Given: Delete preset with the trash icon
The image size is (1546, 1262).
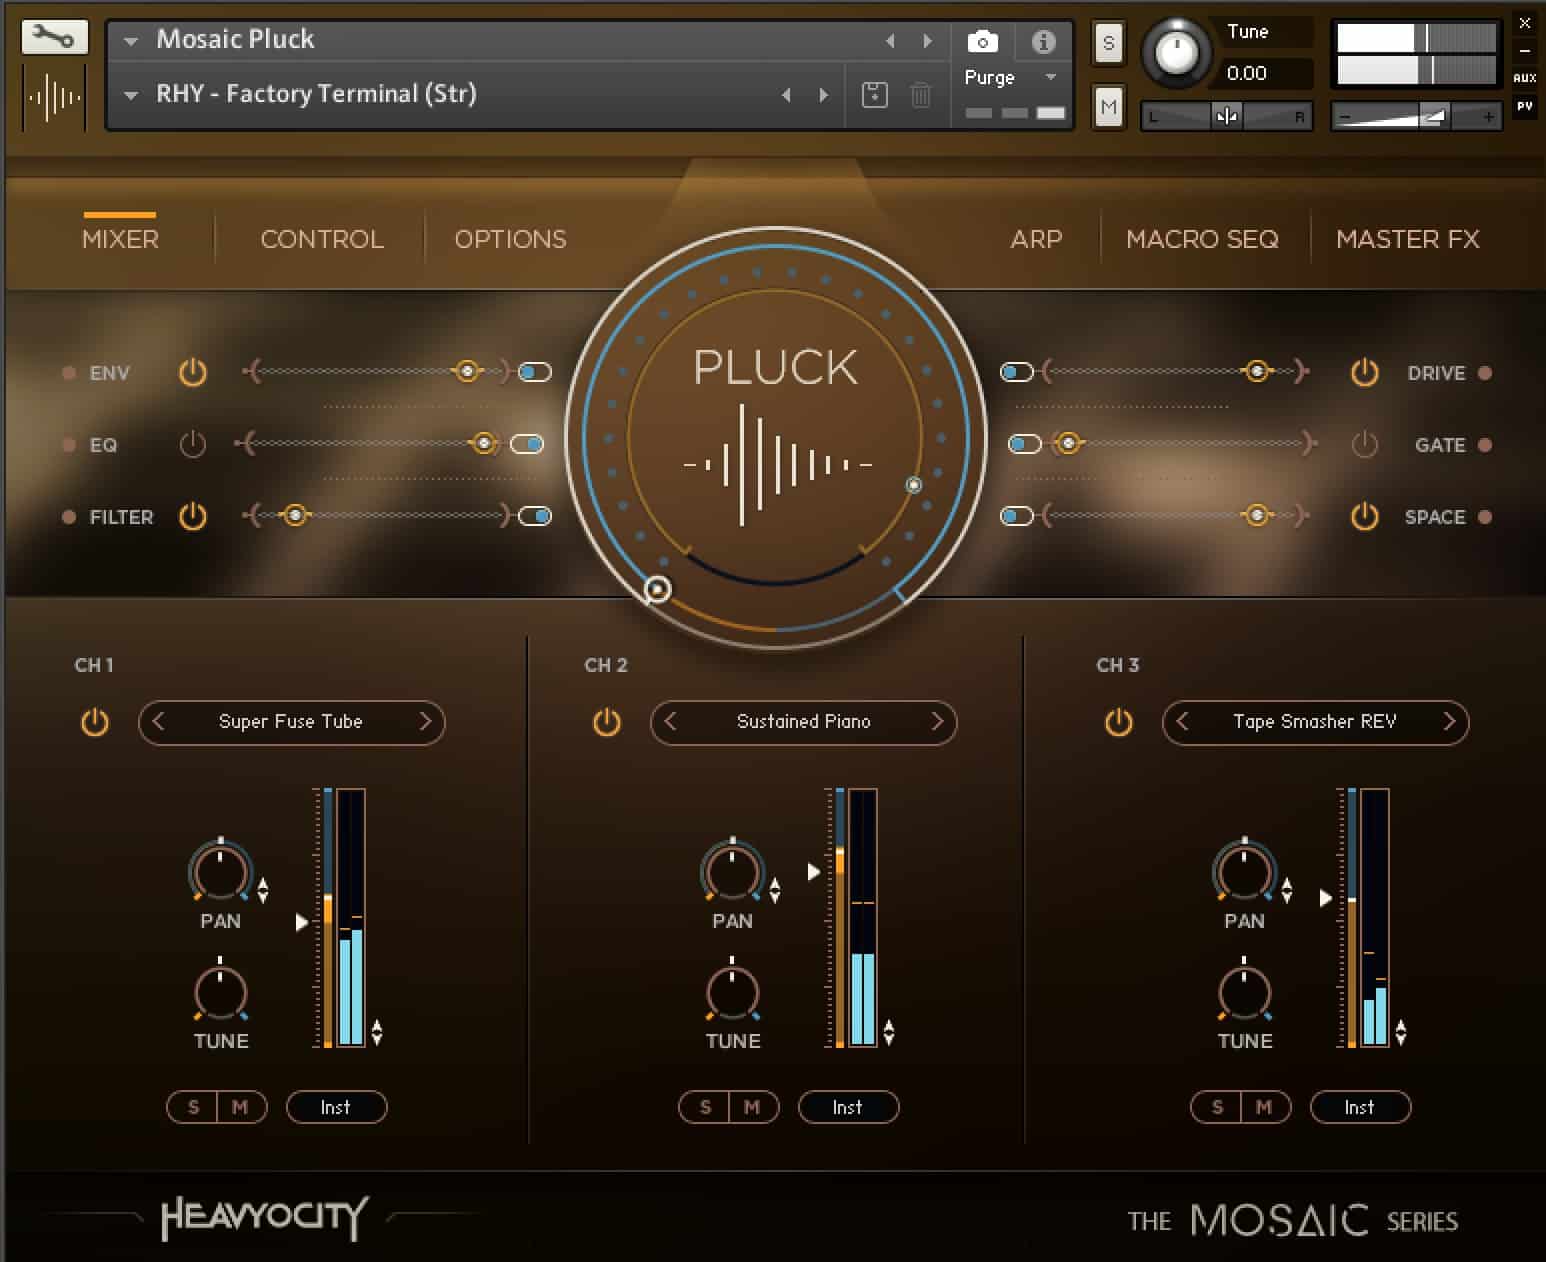Looking at the screenshot, I should [920, 95].
